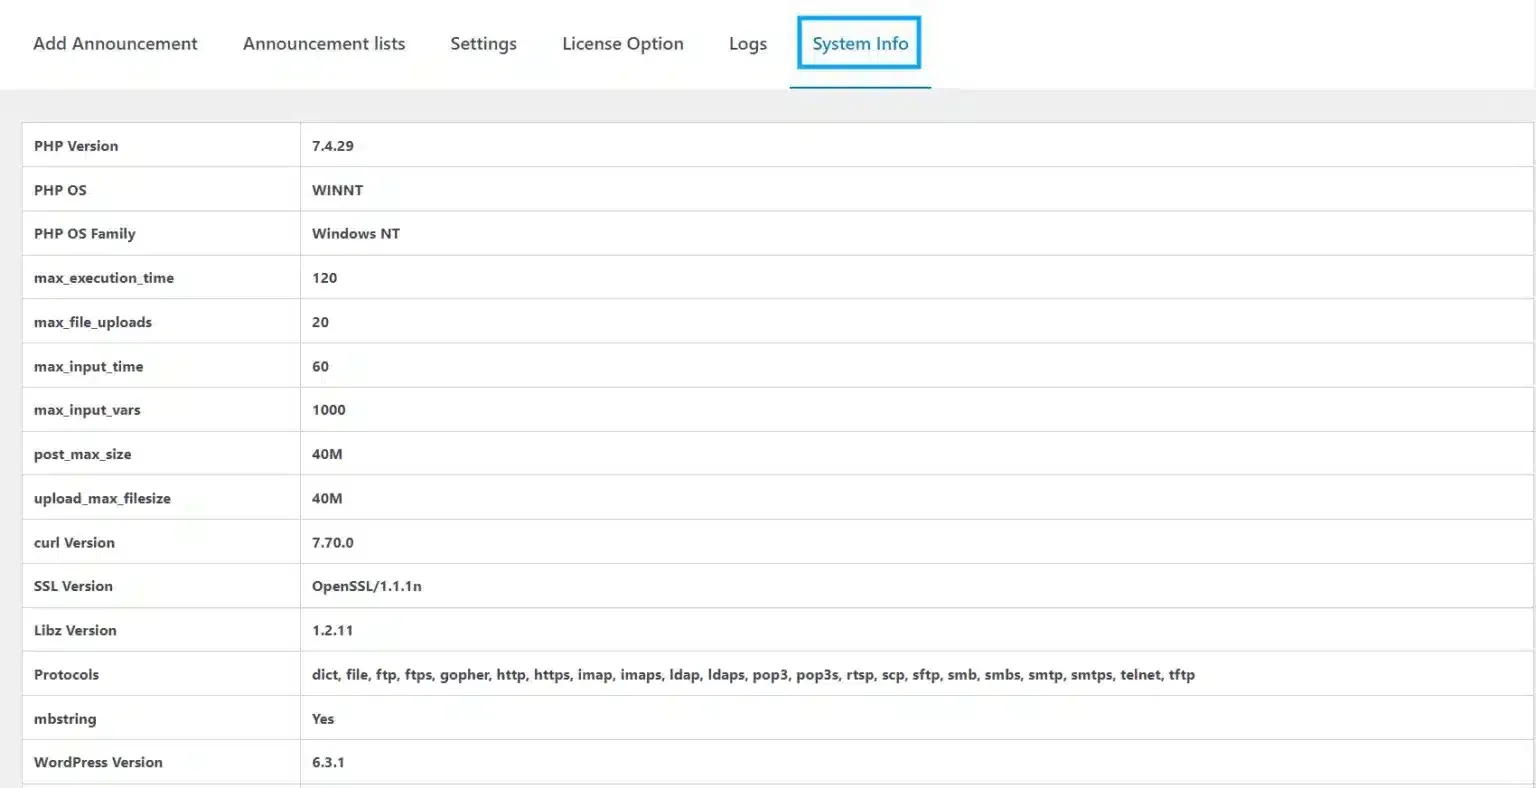Click the PHP Version row label
Screen dimensions: 1536x788
point(76,145)
